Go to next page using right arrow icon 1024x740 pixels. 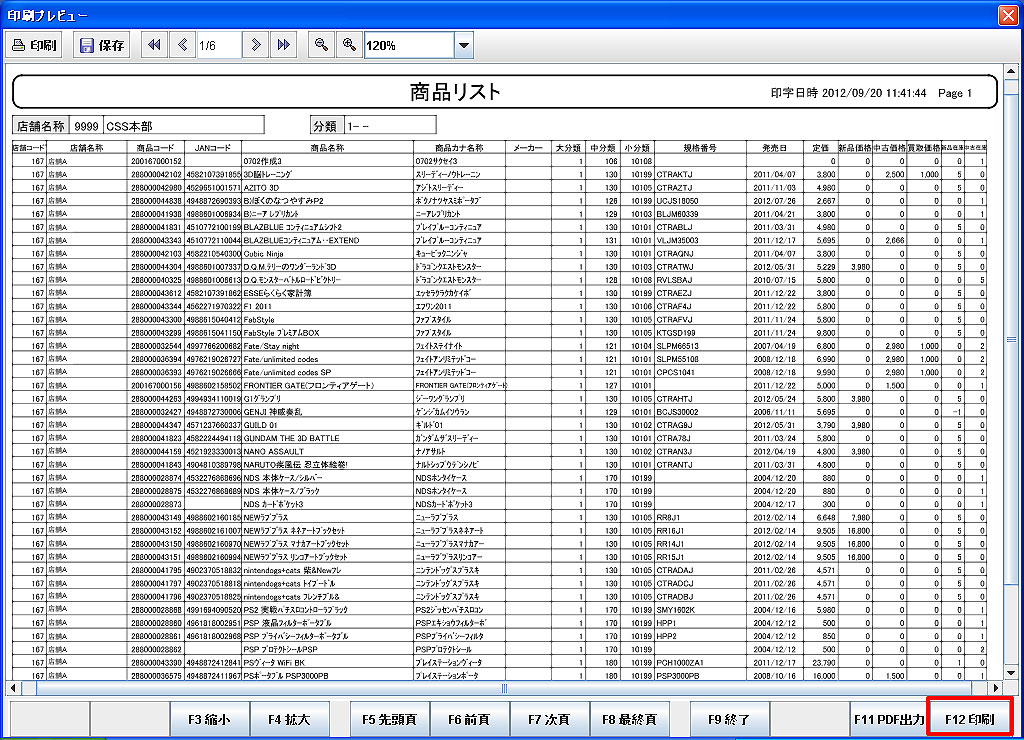coord(257,45)
